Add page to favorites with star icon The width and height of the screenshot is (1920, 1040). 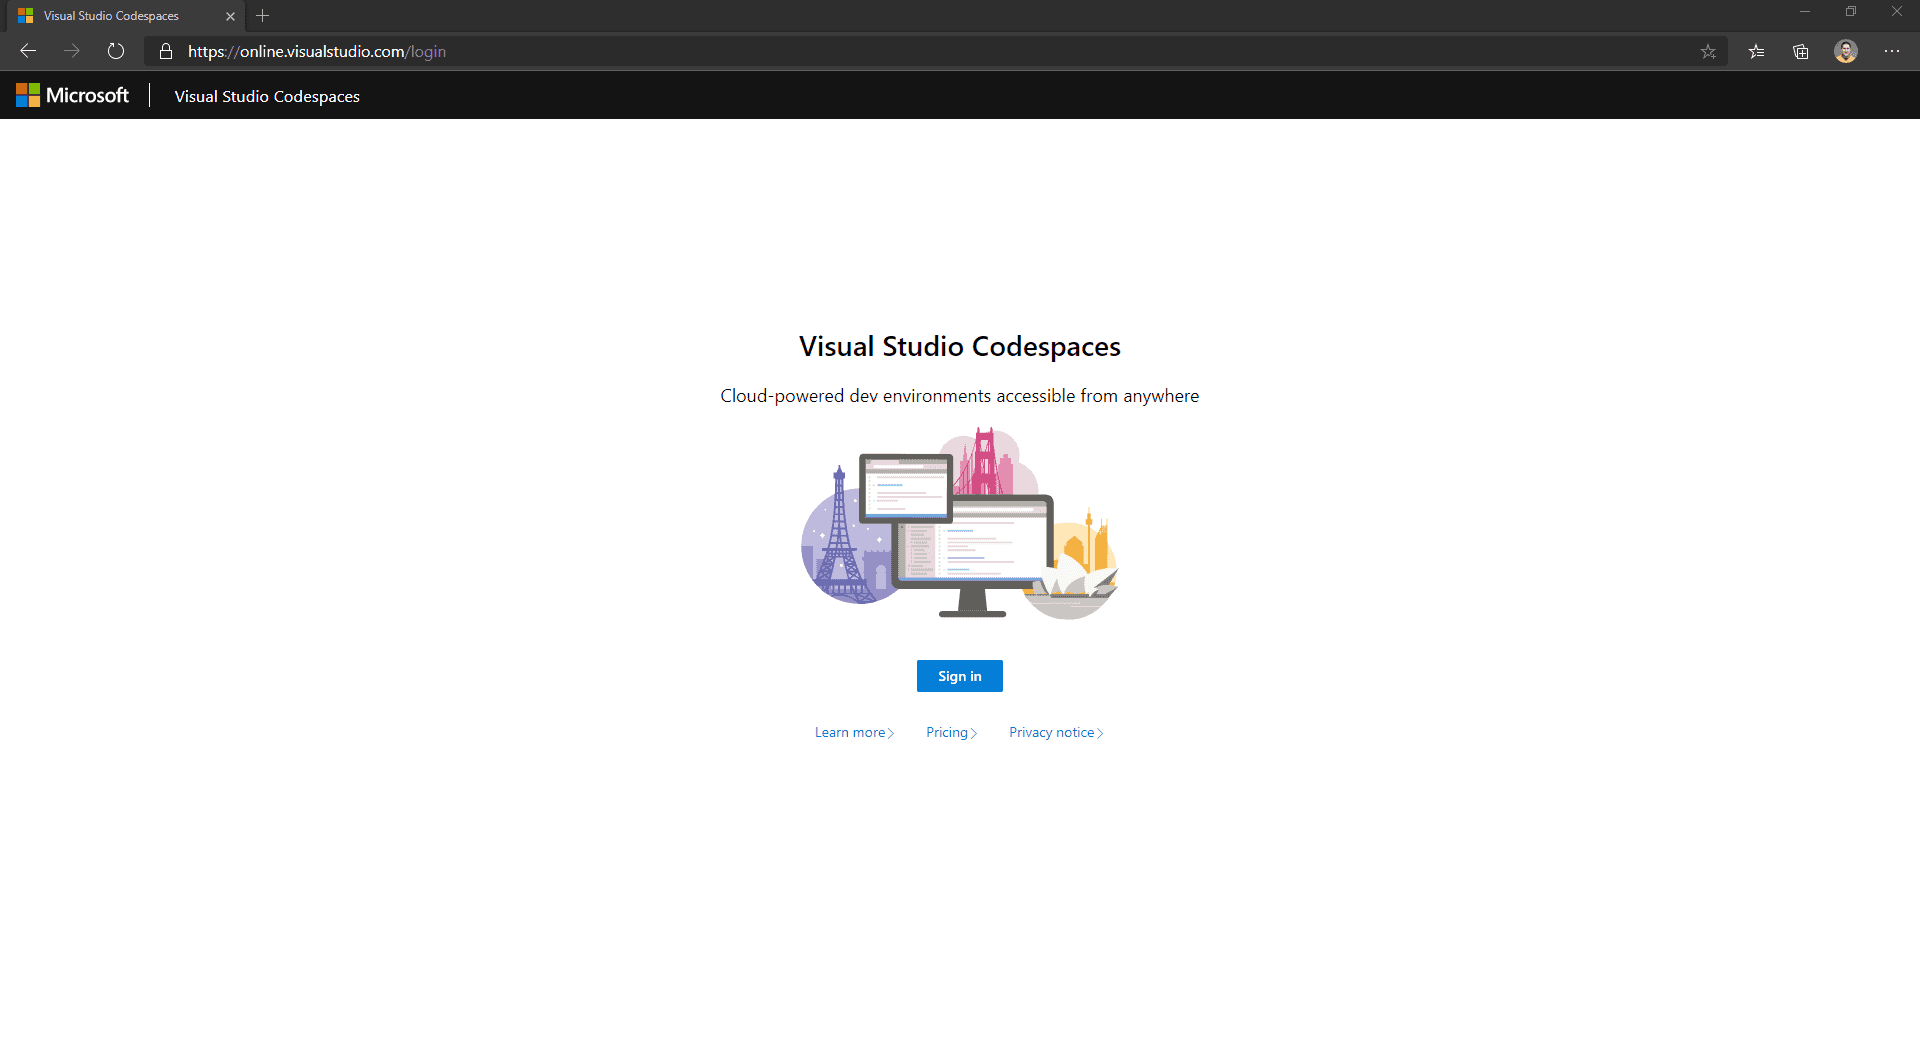(x=1708, y=51)
